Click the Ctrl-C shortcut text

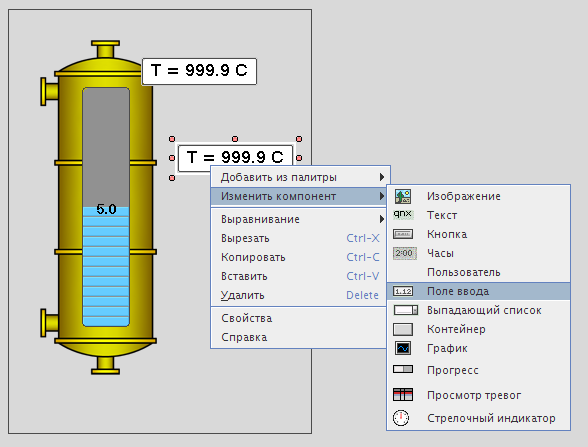click(x=363, y=257)
